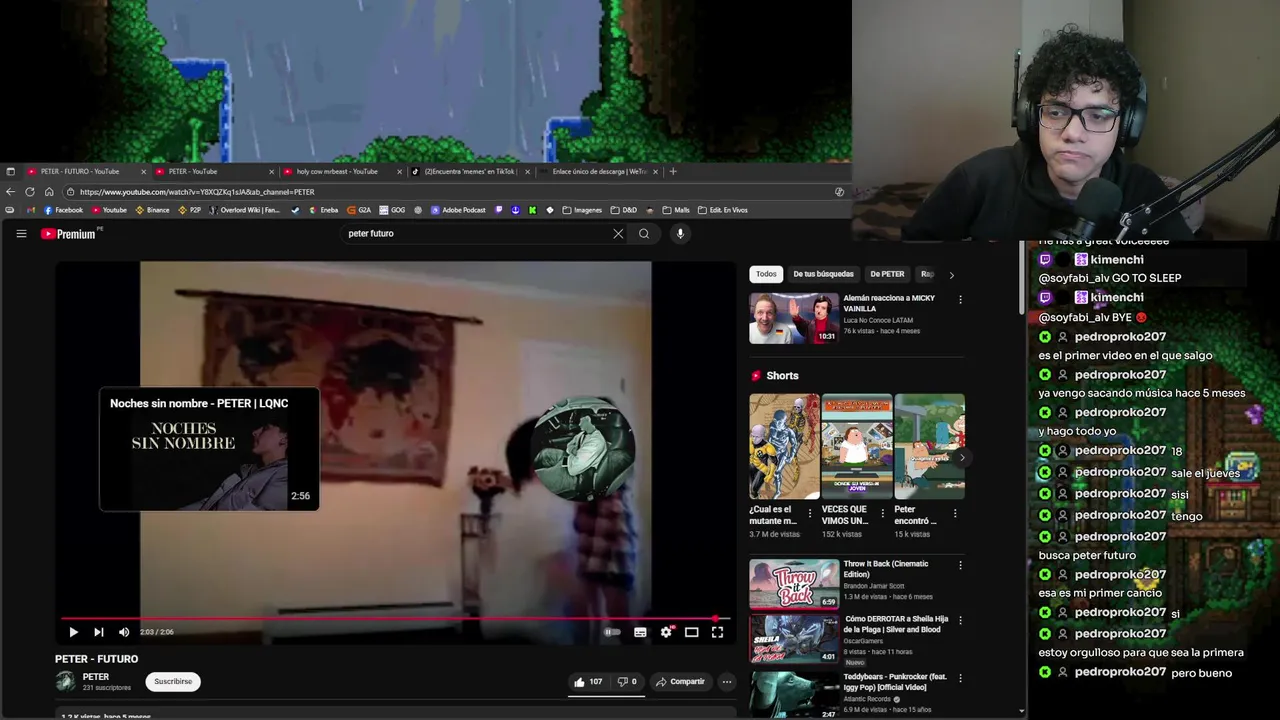Start voice search with the microphone
Screen dimensions: 1280x720
pos(680,233)
